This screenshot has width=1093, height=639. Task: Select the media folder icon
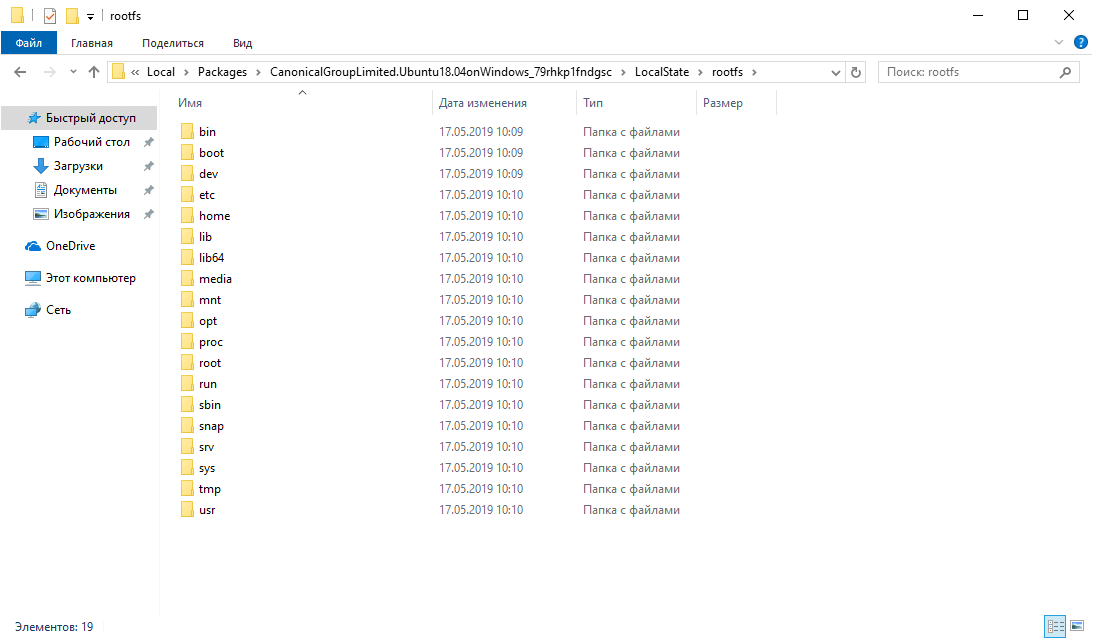click(x=187, y=279)
